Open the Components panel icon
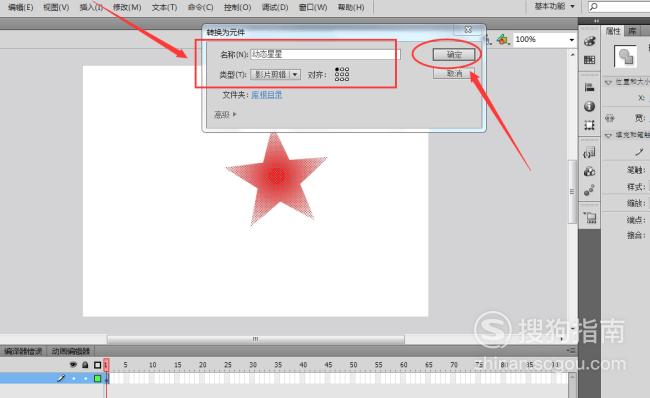Screen dimensions: 650x398 (x=589, y=171)
